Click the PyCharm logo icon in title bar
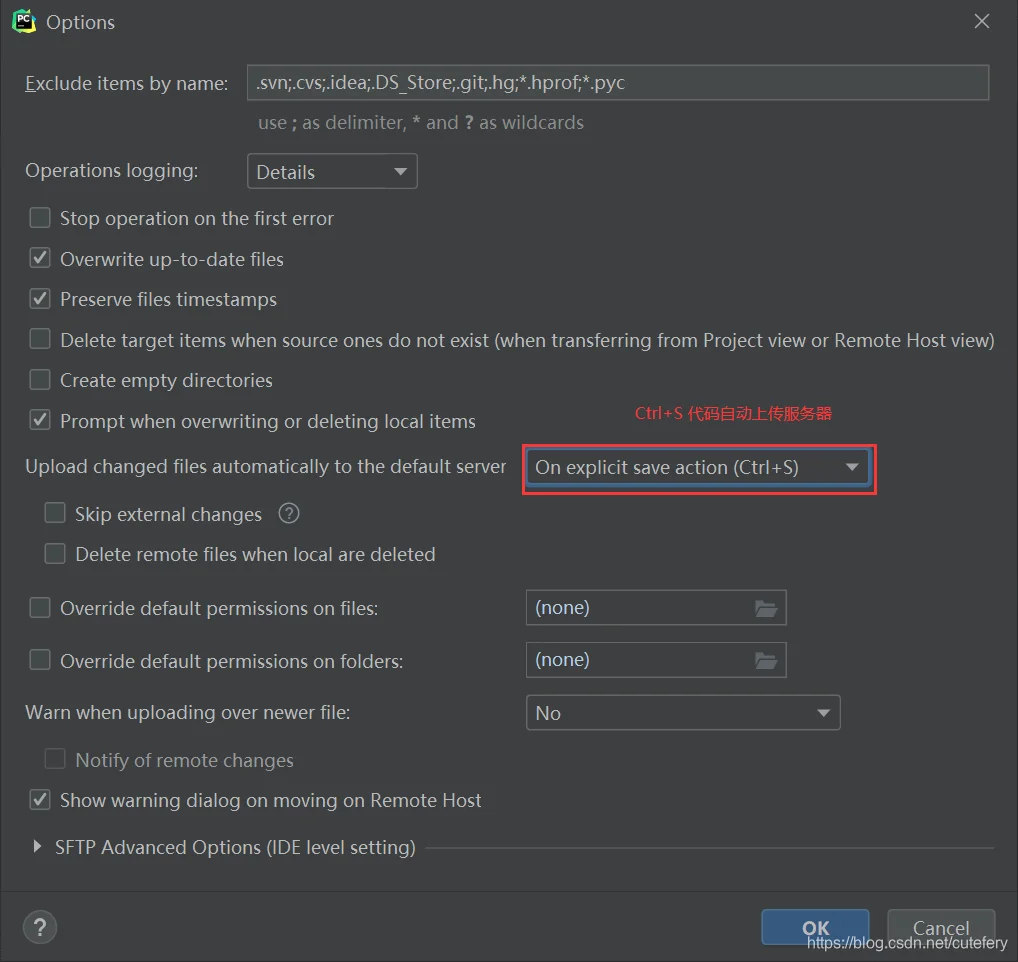This screenshot has width=1018, height=962. pos(24,21)
